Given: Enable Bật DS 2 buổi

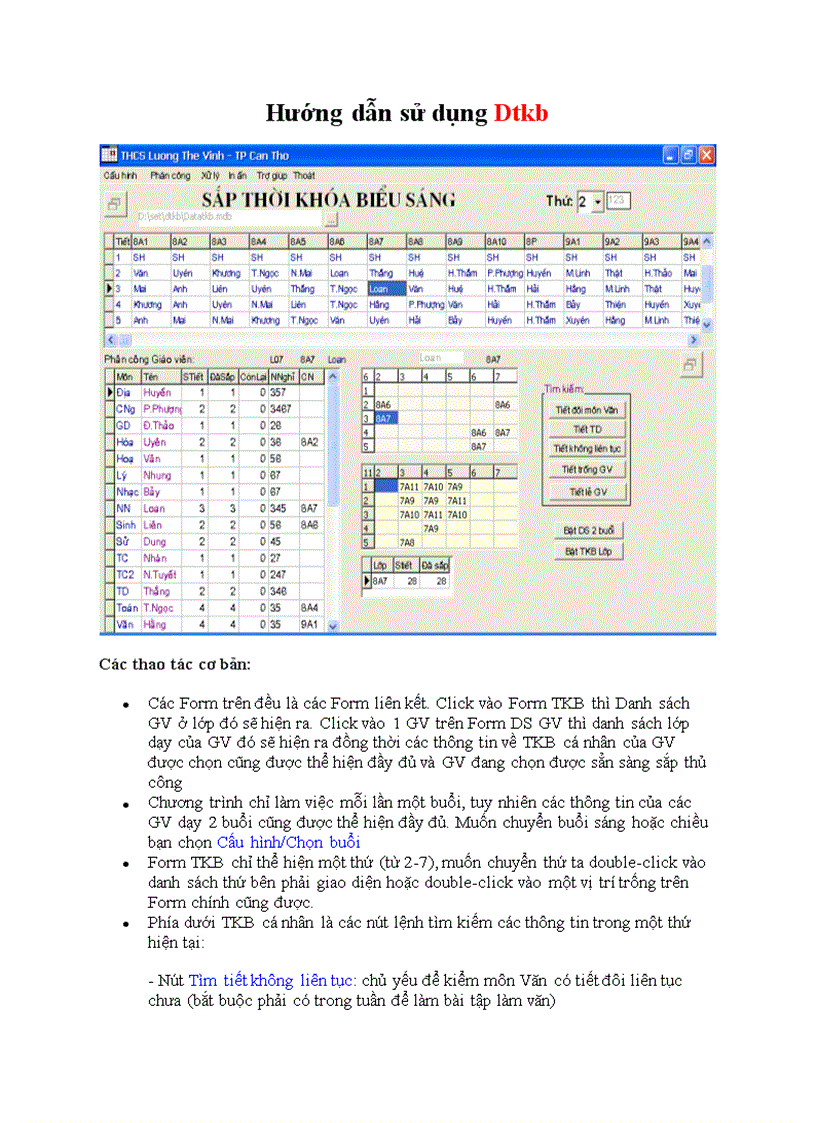Looking at the screenshot, I should click(589, 531).
